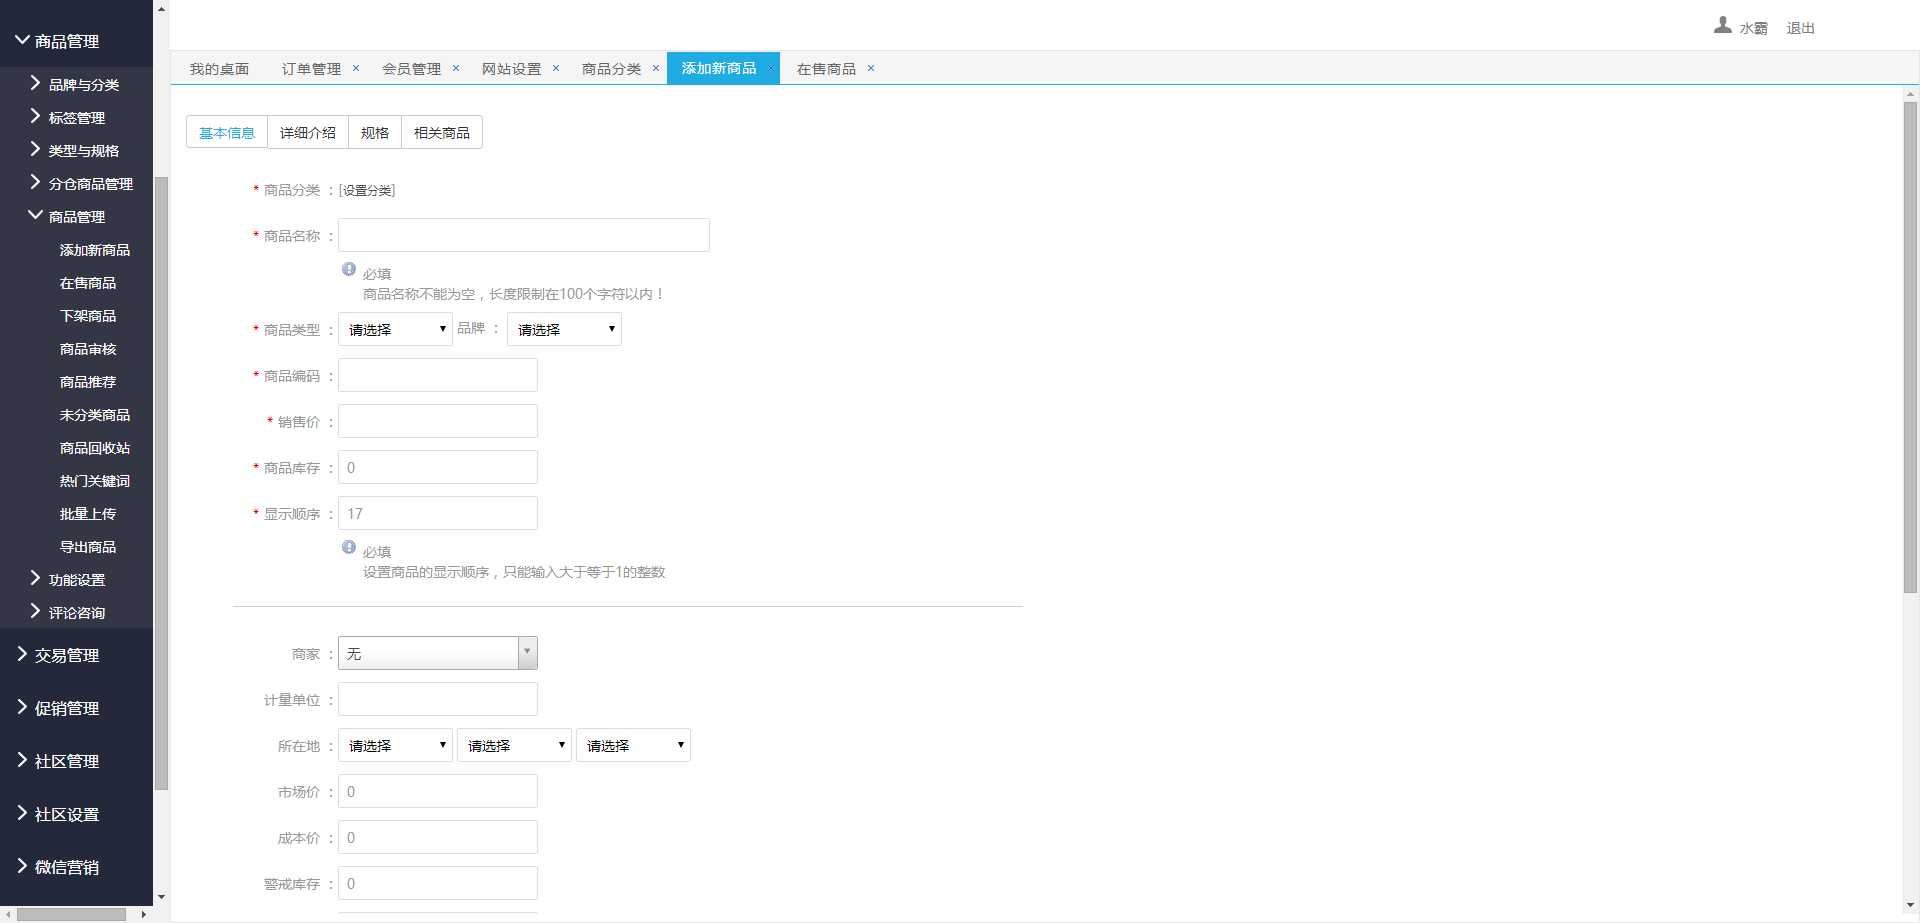Click the main page vertical scrollbar
The image size is (1920, 923).
(x=1910, y=347)
